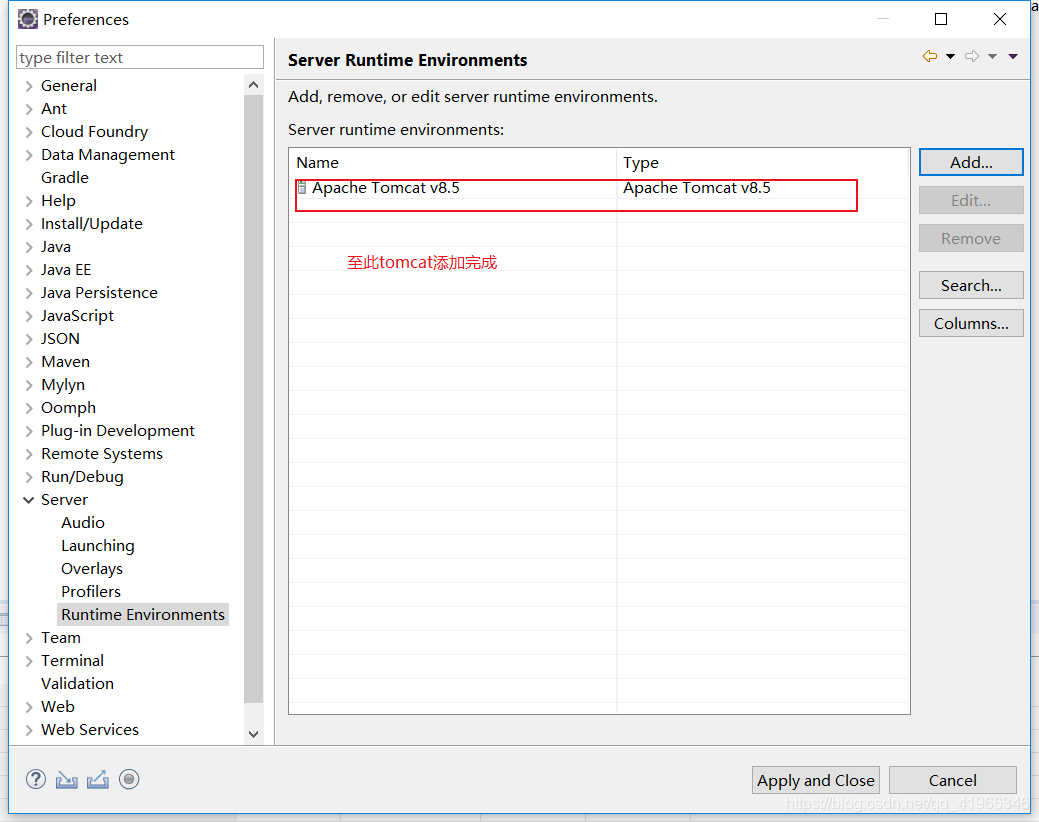
Task: Select the Launching page under Server
Action: click(x=98, y=546)
